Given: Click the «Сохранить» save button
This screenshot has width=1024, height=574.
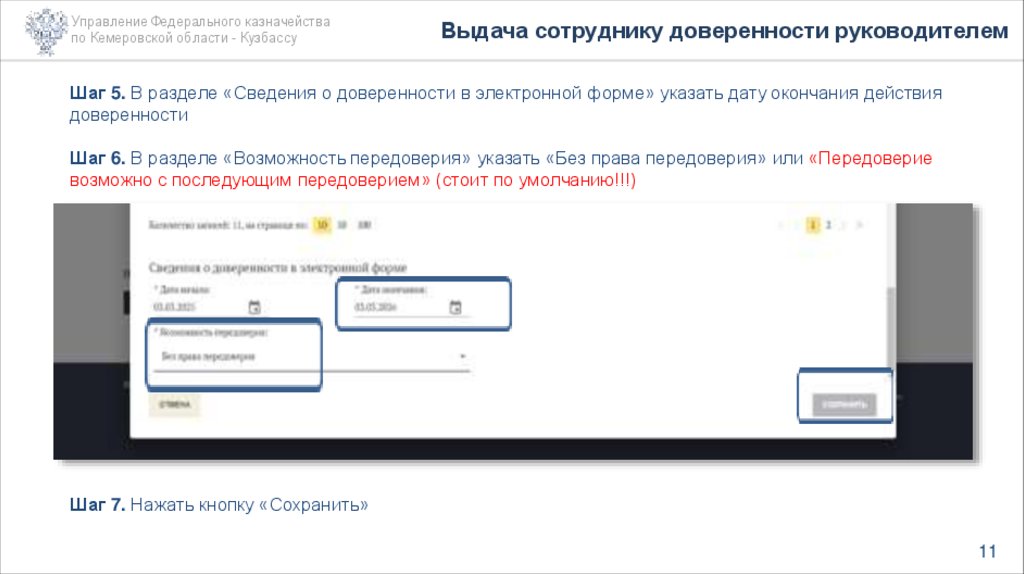Looking at the screenshot, I should tap(844, 405).
